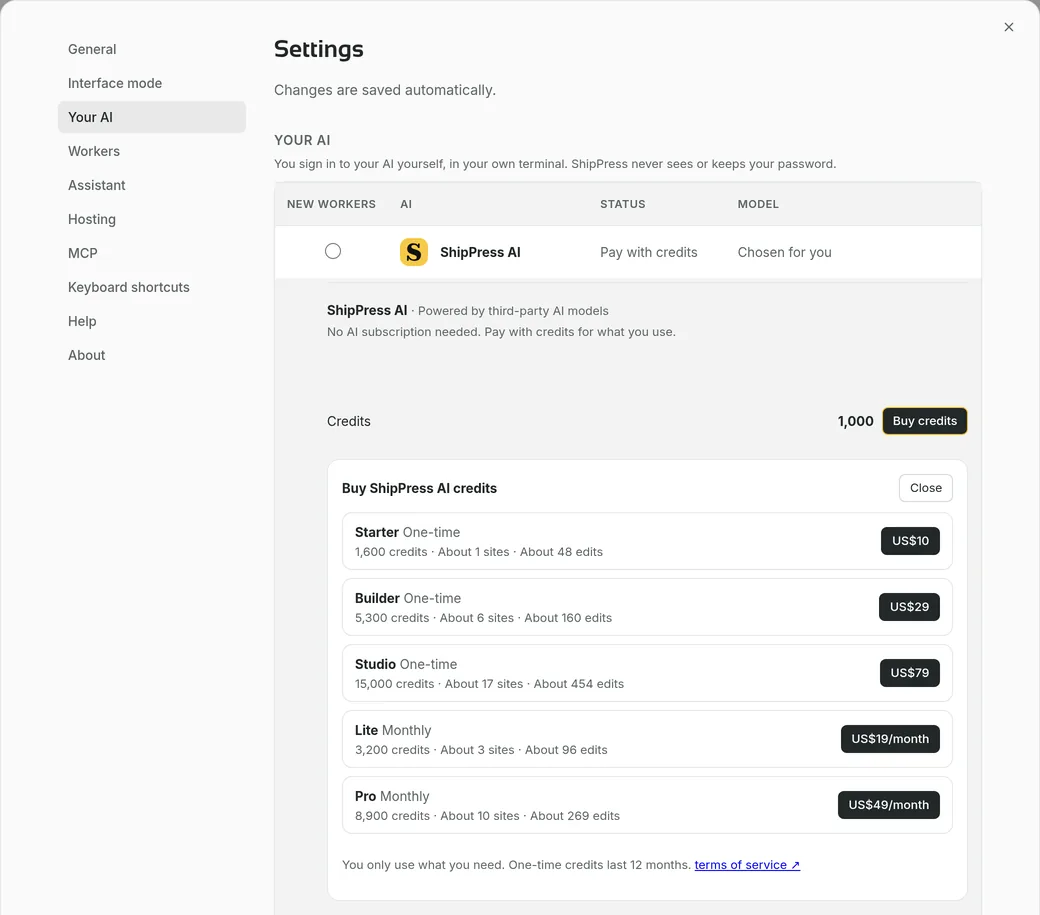Click the STATUS column header
This screenshot has height=915, width=1040.
tap(622, 204)
